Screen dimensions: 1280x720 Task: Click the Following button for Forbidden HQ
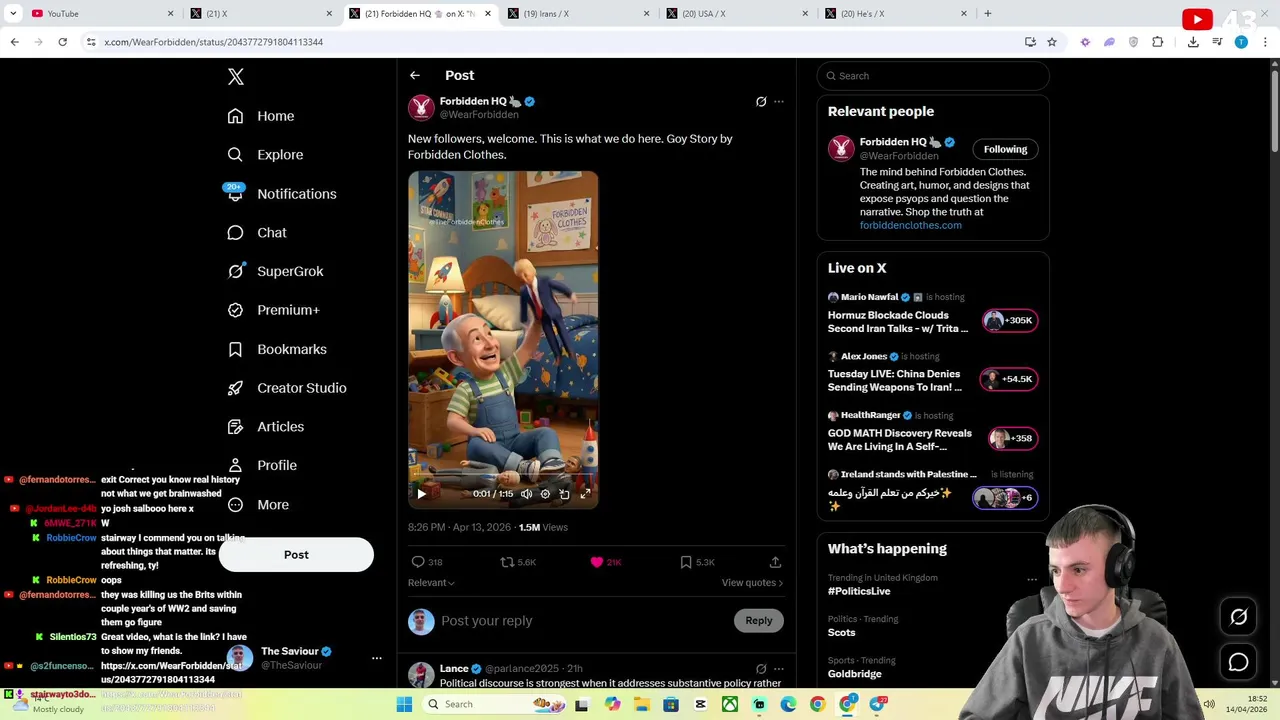tap(1005, 149)
